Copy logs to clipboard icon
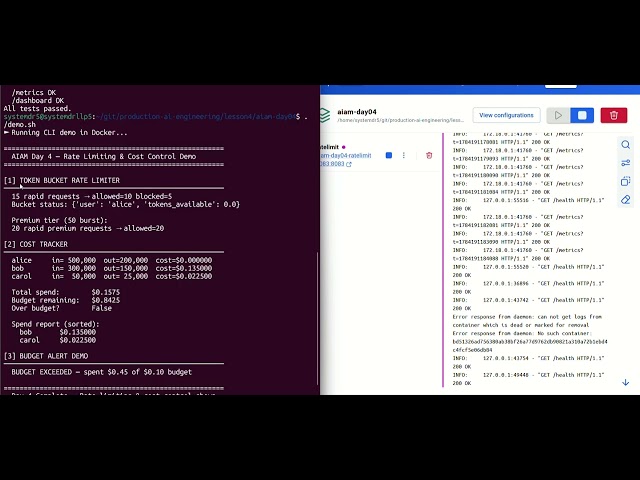 pos(625,181)
